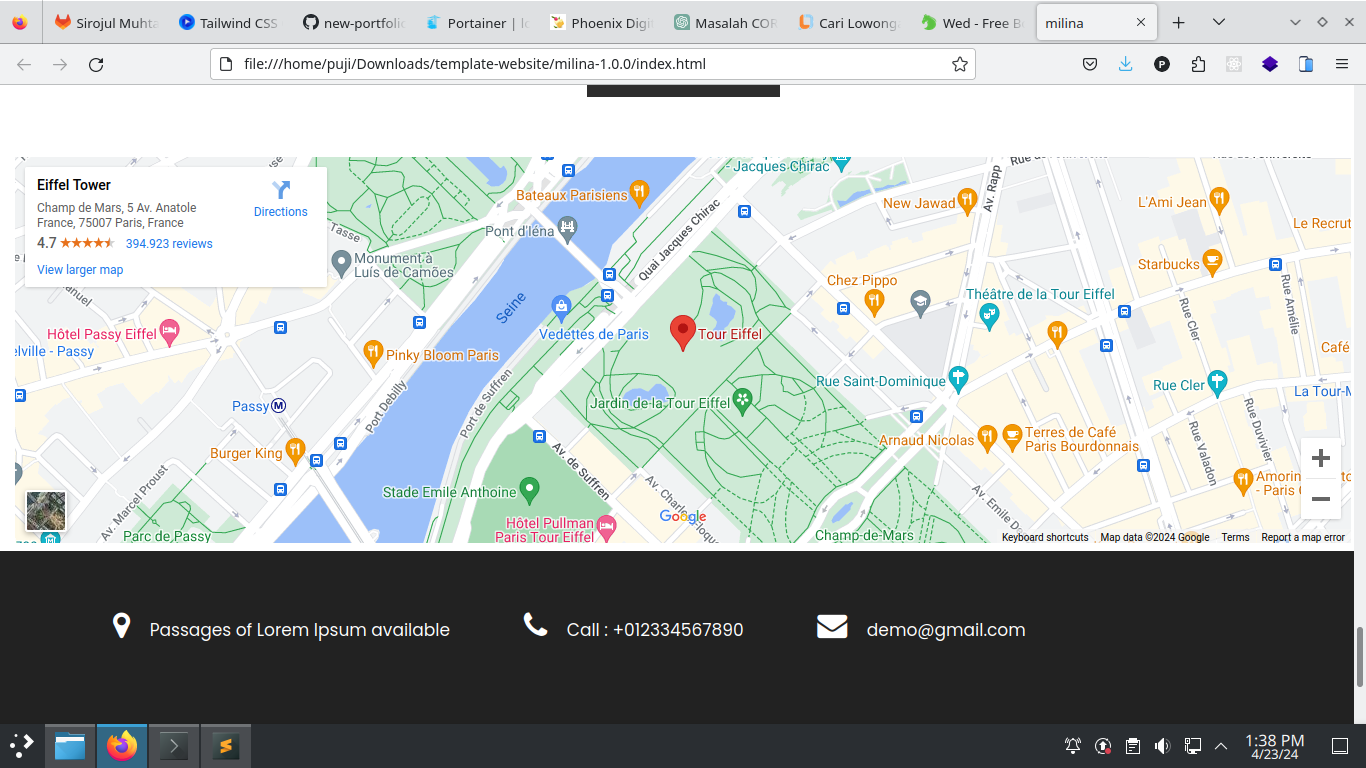The height and width of the screenshot is (768, 1366).
Task: Select the Bateaux Parisiens marker icon
Action: pyautogui.click(x=640, y=194)
